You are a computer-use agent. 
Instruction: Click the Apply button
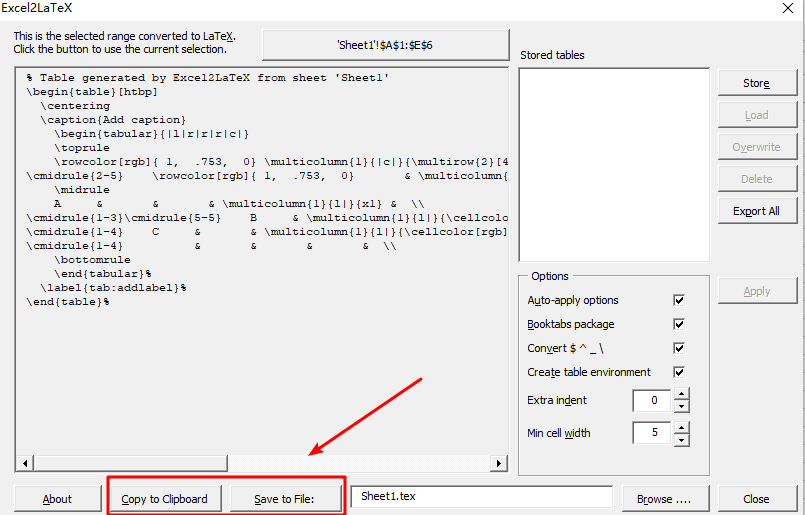click(x=757, y=291)
